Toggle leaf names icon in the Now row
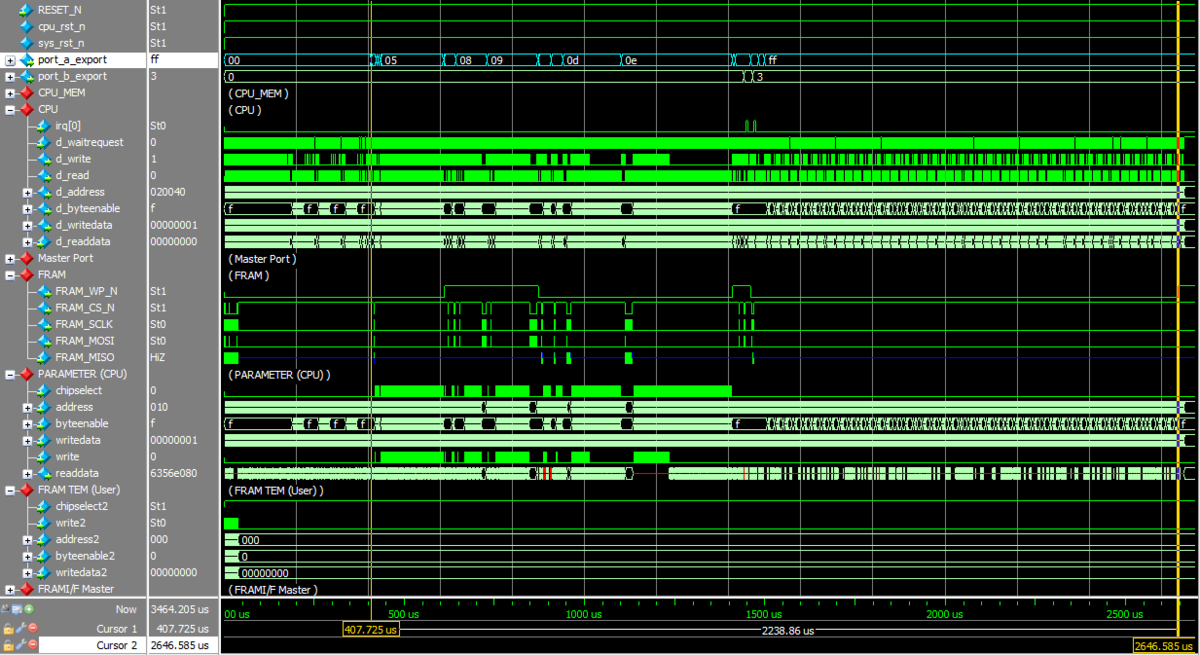The height and width of the screenshot is (655, 1200). coord(7,609)
